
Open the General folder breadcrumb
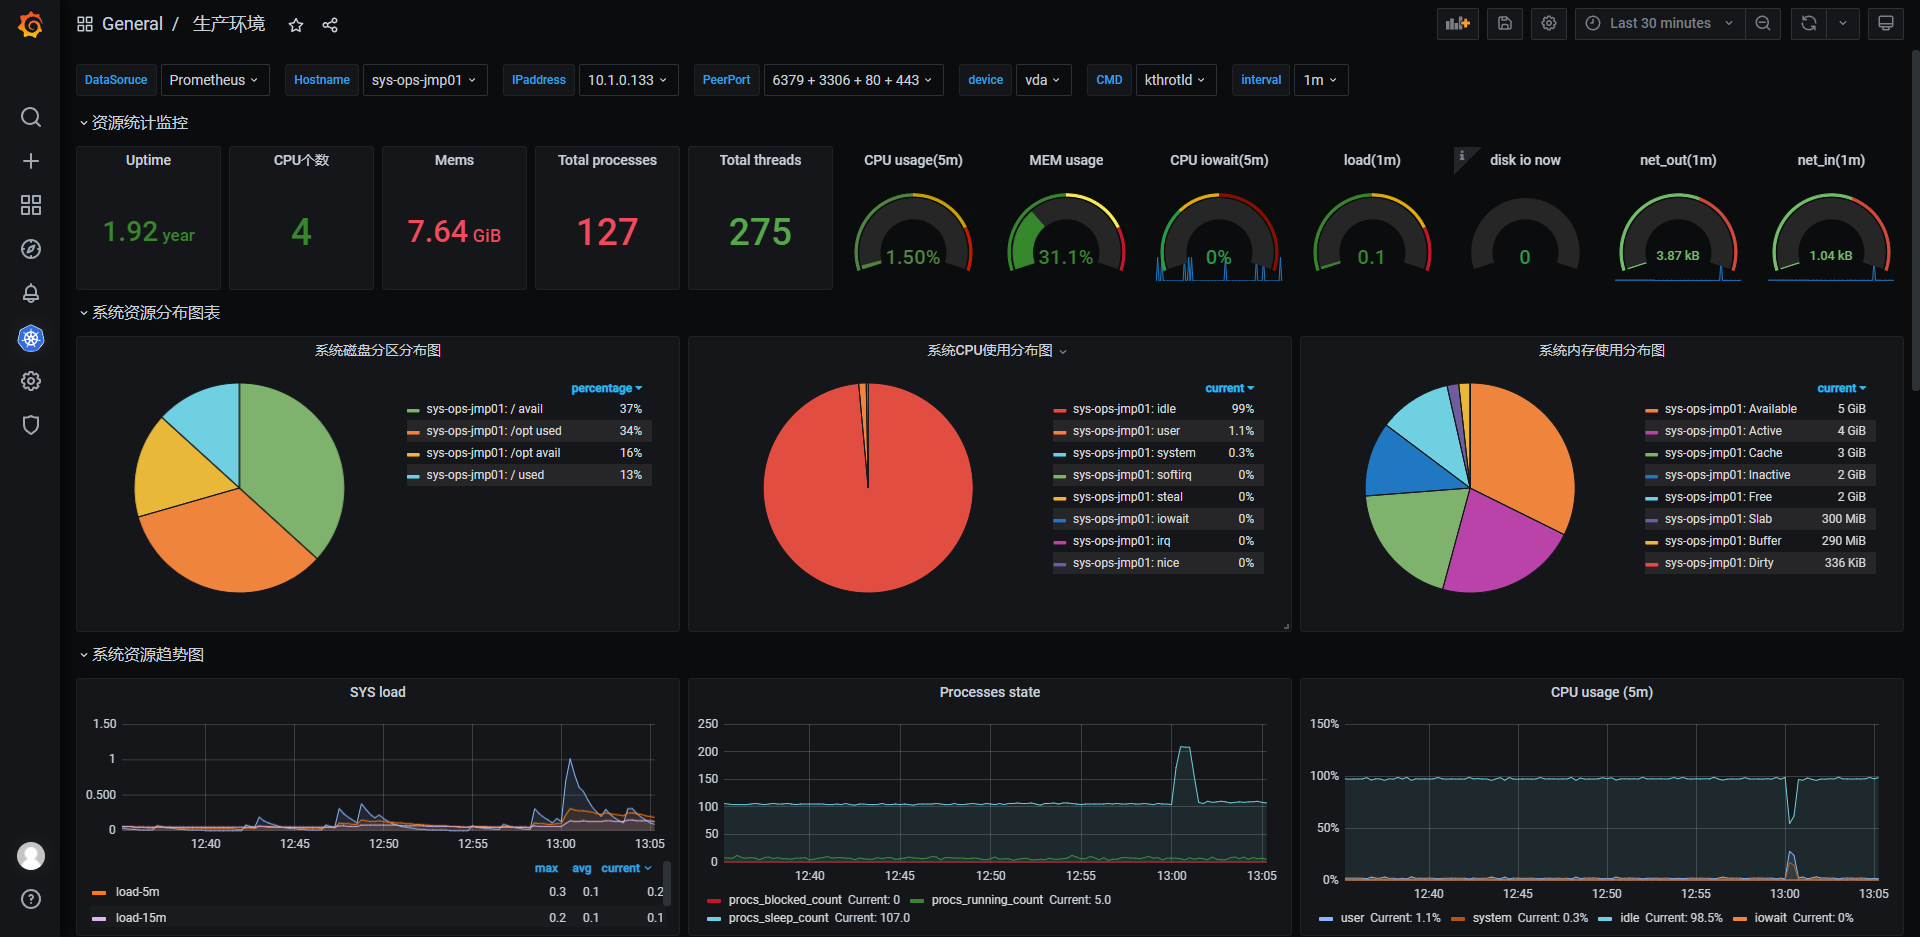coord(132,24)
